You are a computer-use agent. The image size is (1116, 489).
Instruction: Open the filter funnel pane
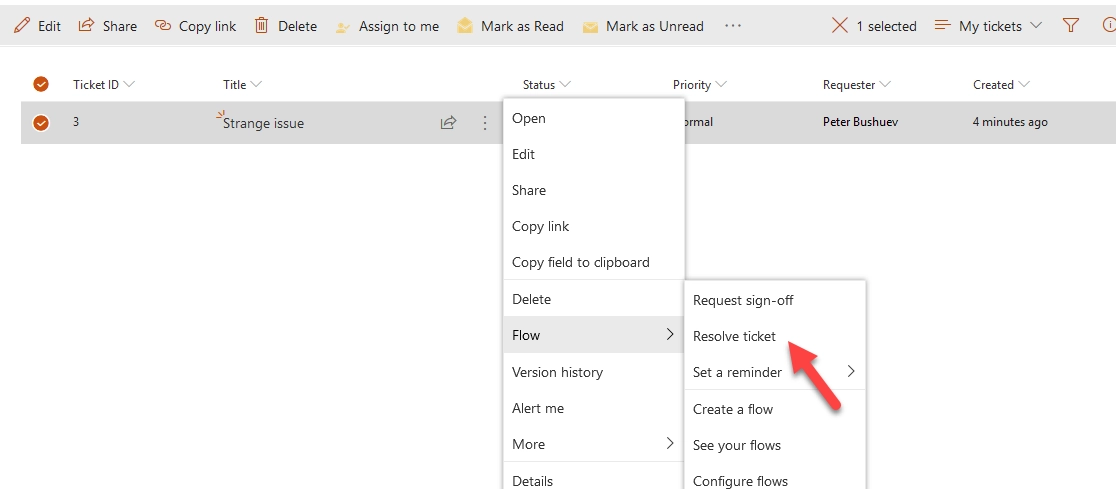[x=1070, y=26]
